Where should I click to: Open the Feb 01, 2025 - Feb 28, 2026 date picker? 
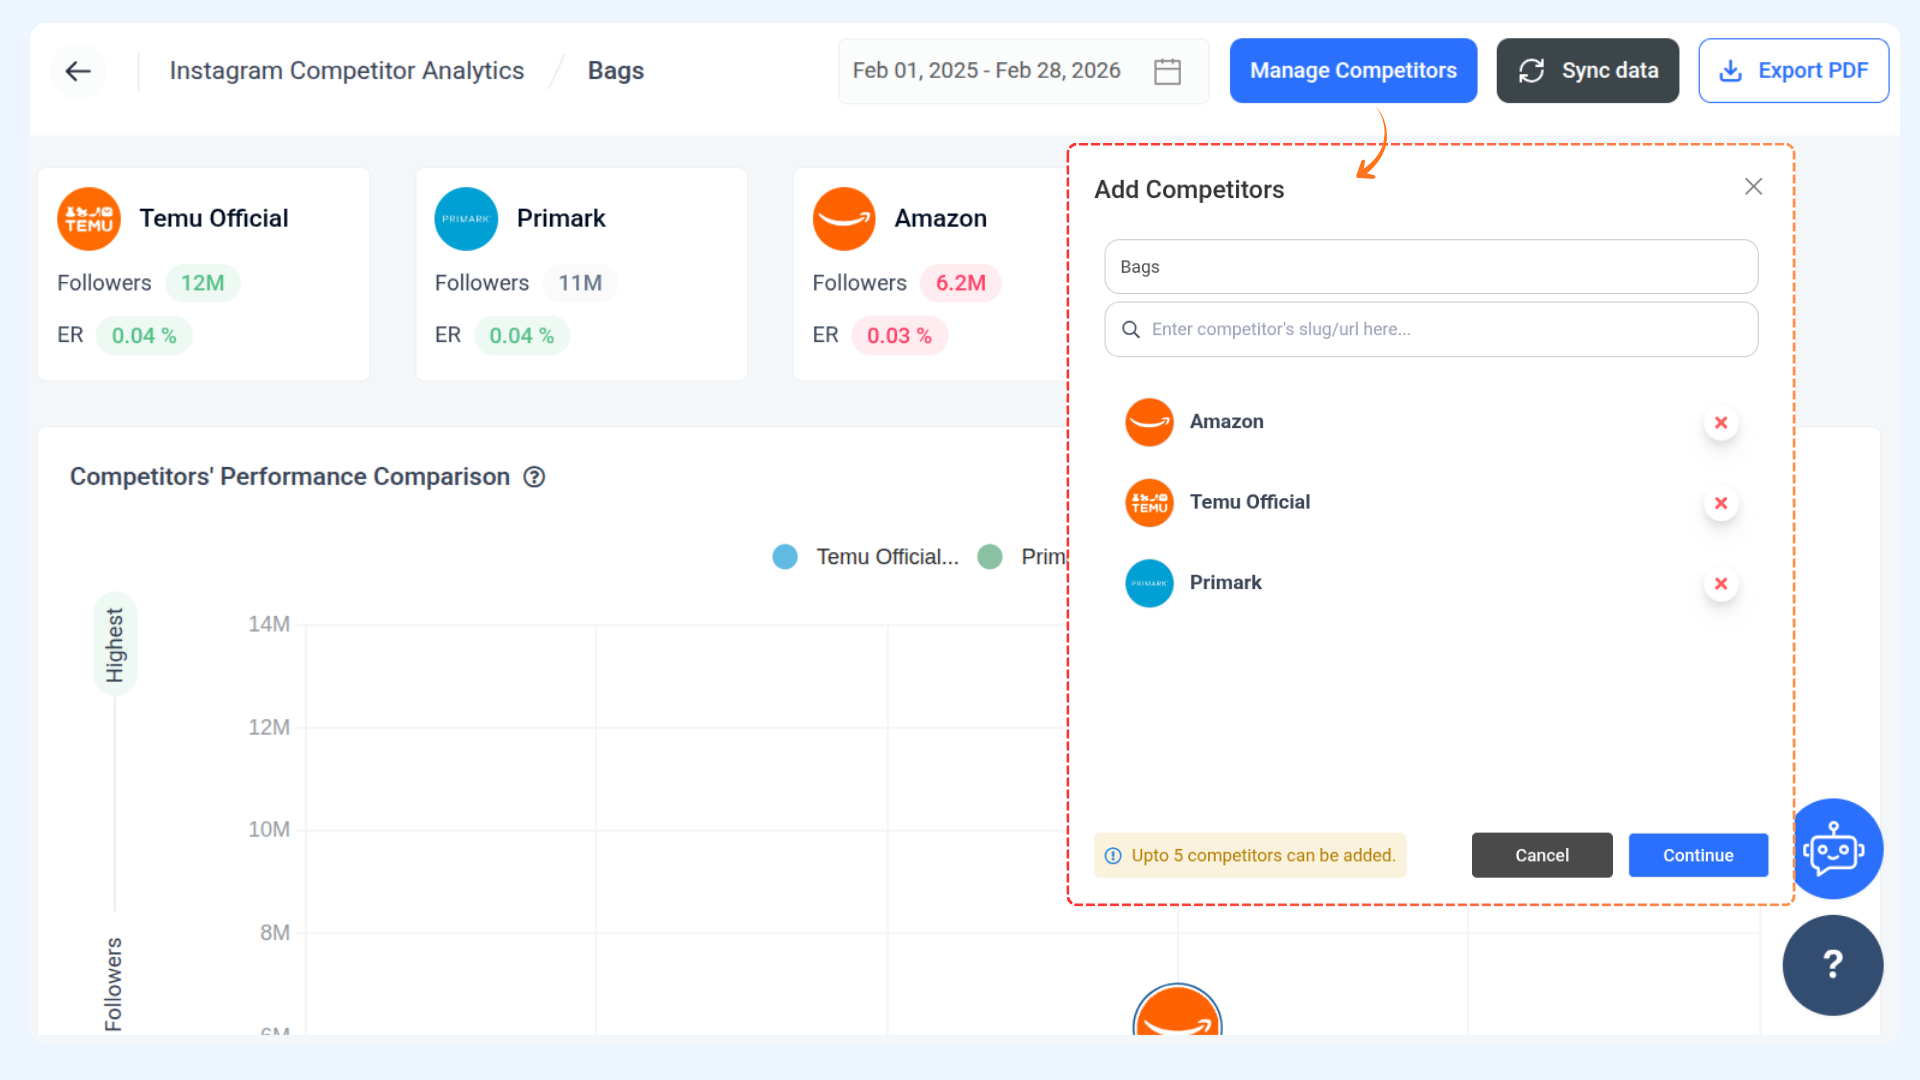(1023, 71)
